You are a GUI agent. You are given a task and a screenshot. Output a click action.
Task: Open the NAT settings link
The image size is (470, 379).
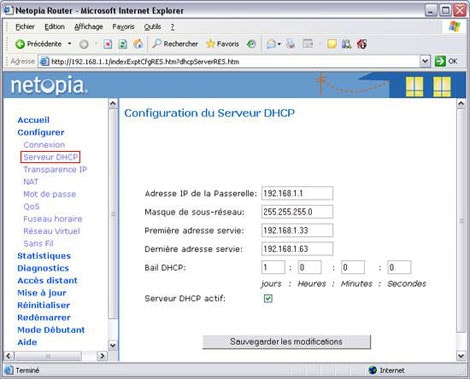(x=31, y=182)
